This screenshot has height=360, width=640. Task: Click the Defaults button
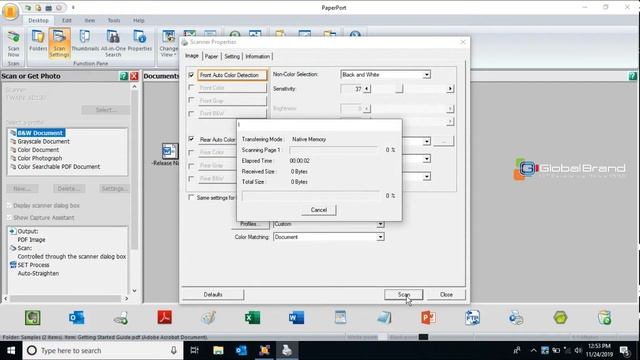pos(213,294)
